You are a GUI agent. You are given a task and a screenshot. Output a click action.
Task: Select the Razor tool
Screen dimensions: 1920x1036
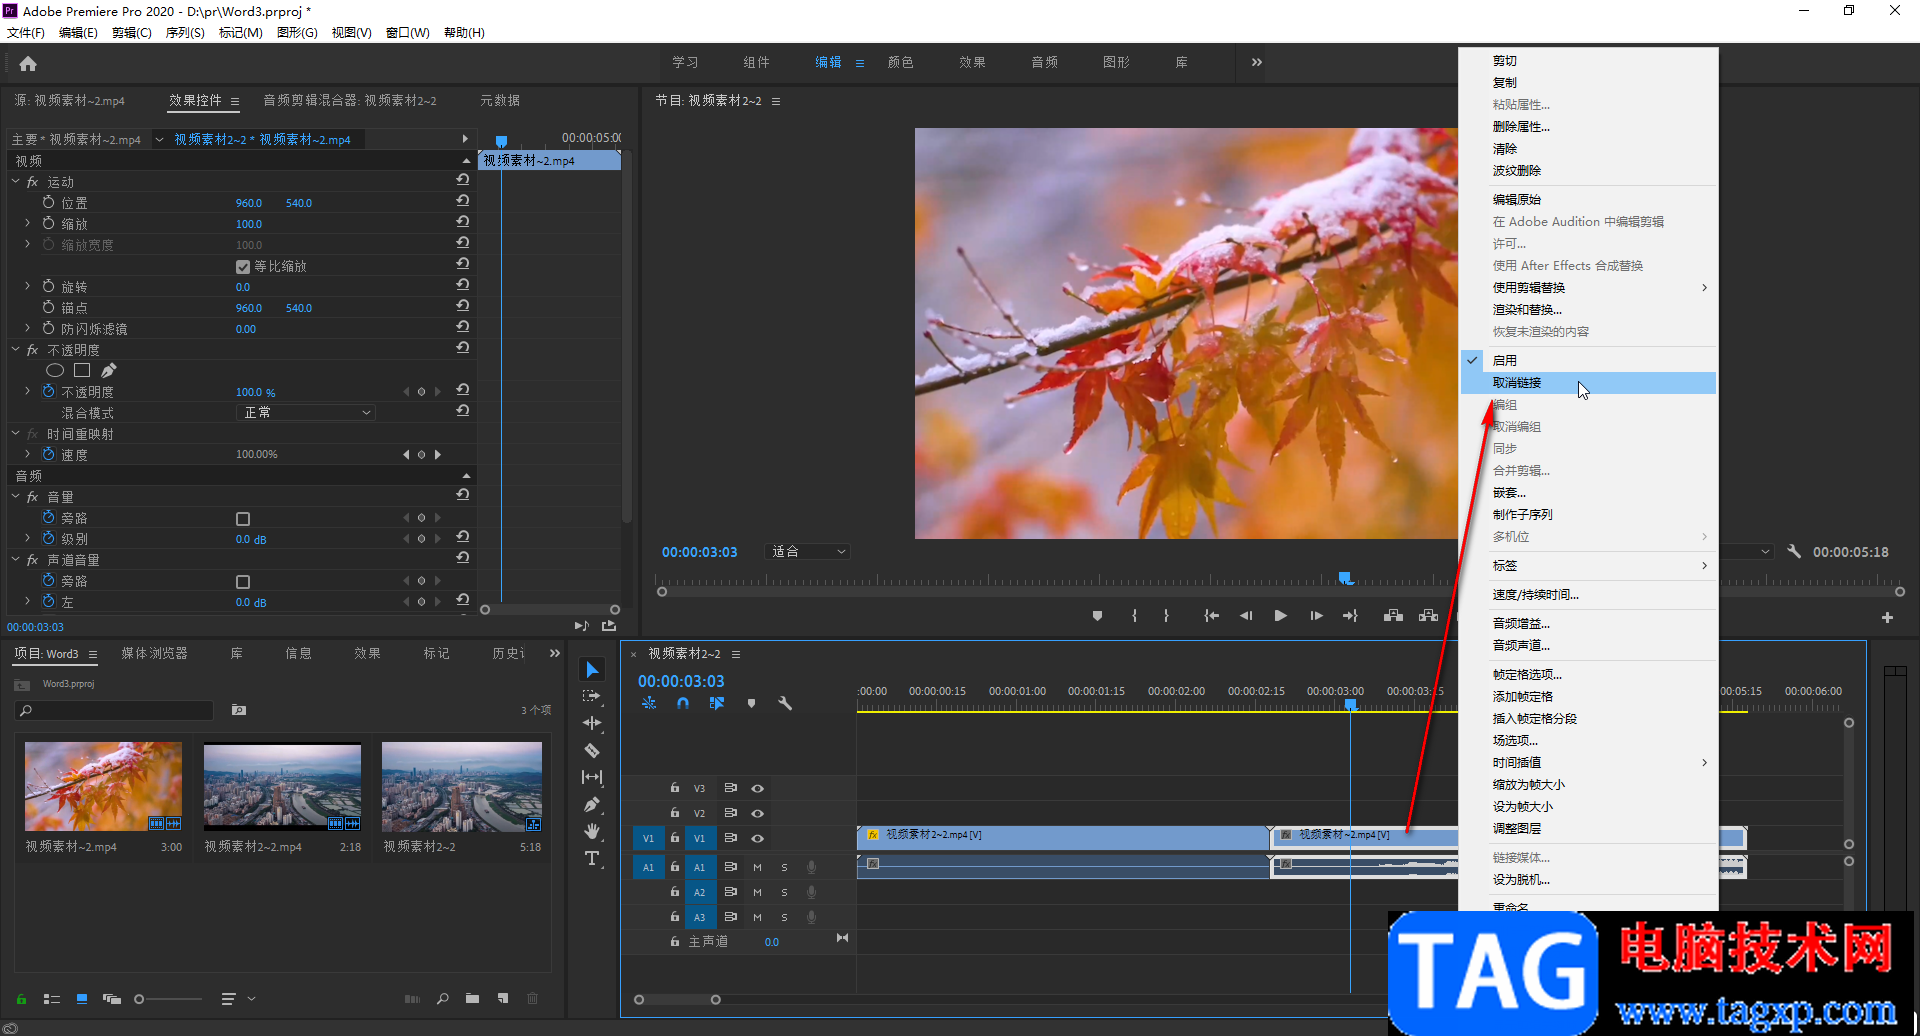tap(592, 750)
